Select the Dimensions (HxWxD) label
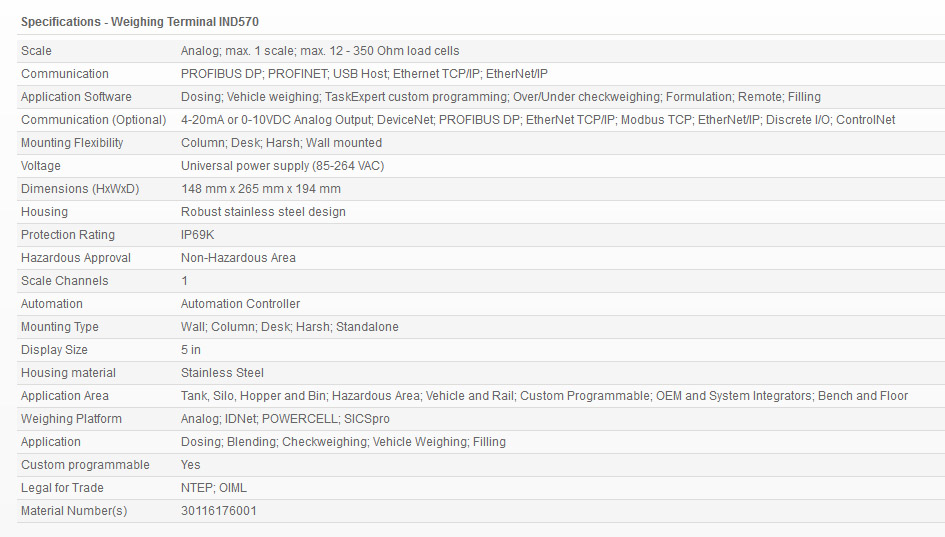 80,189
